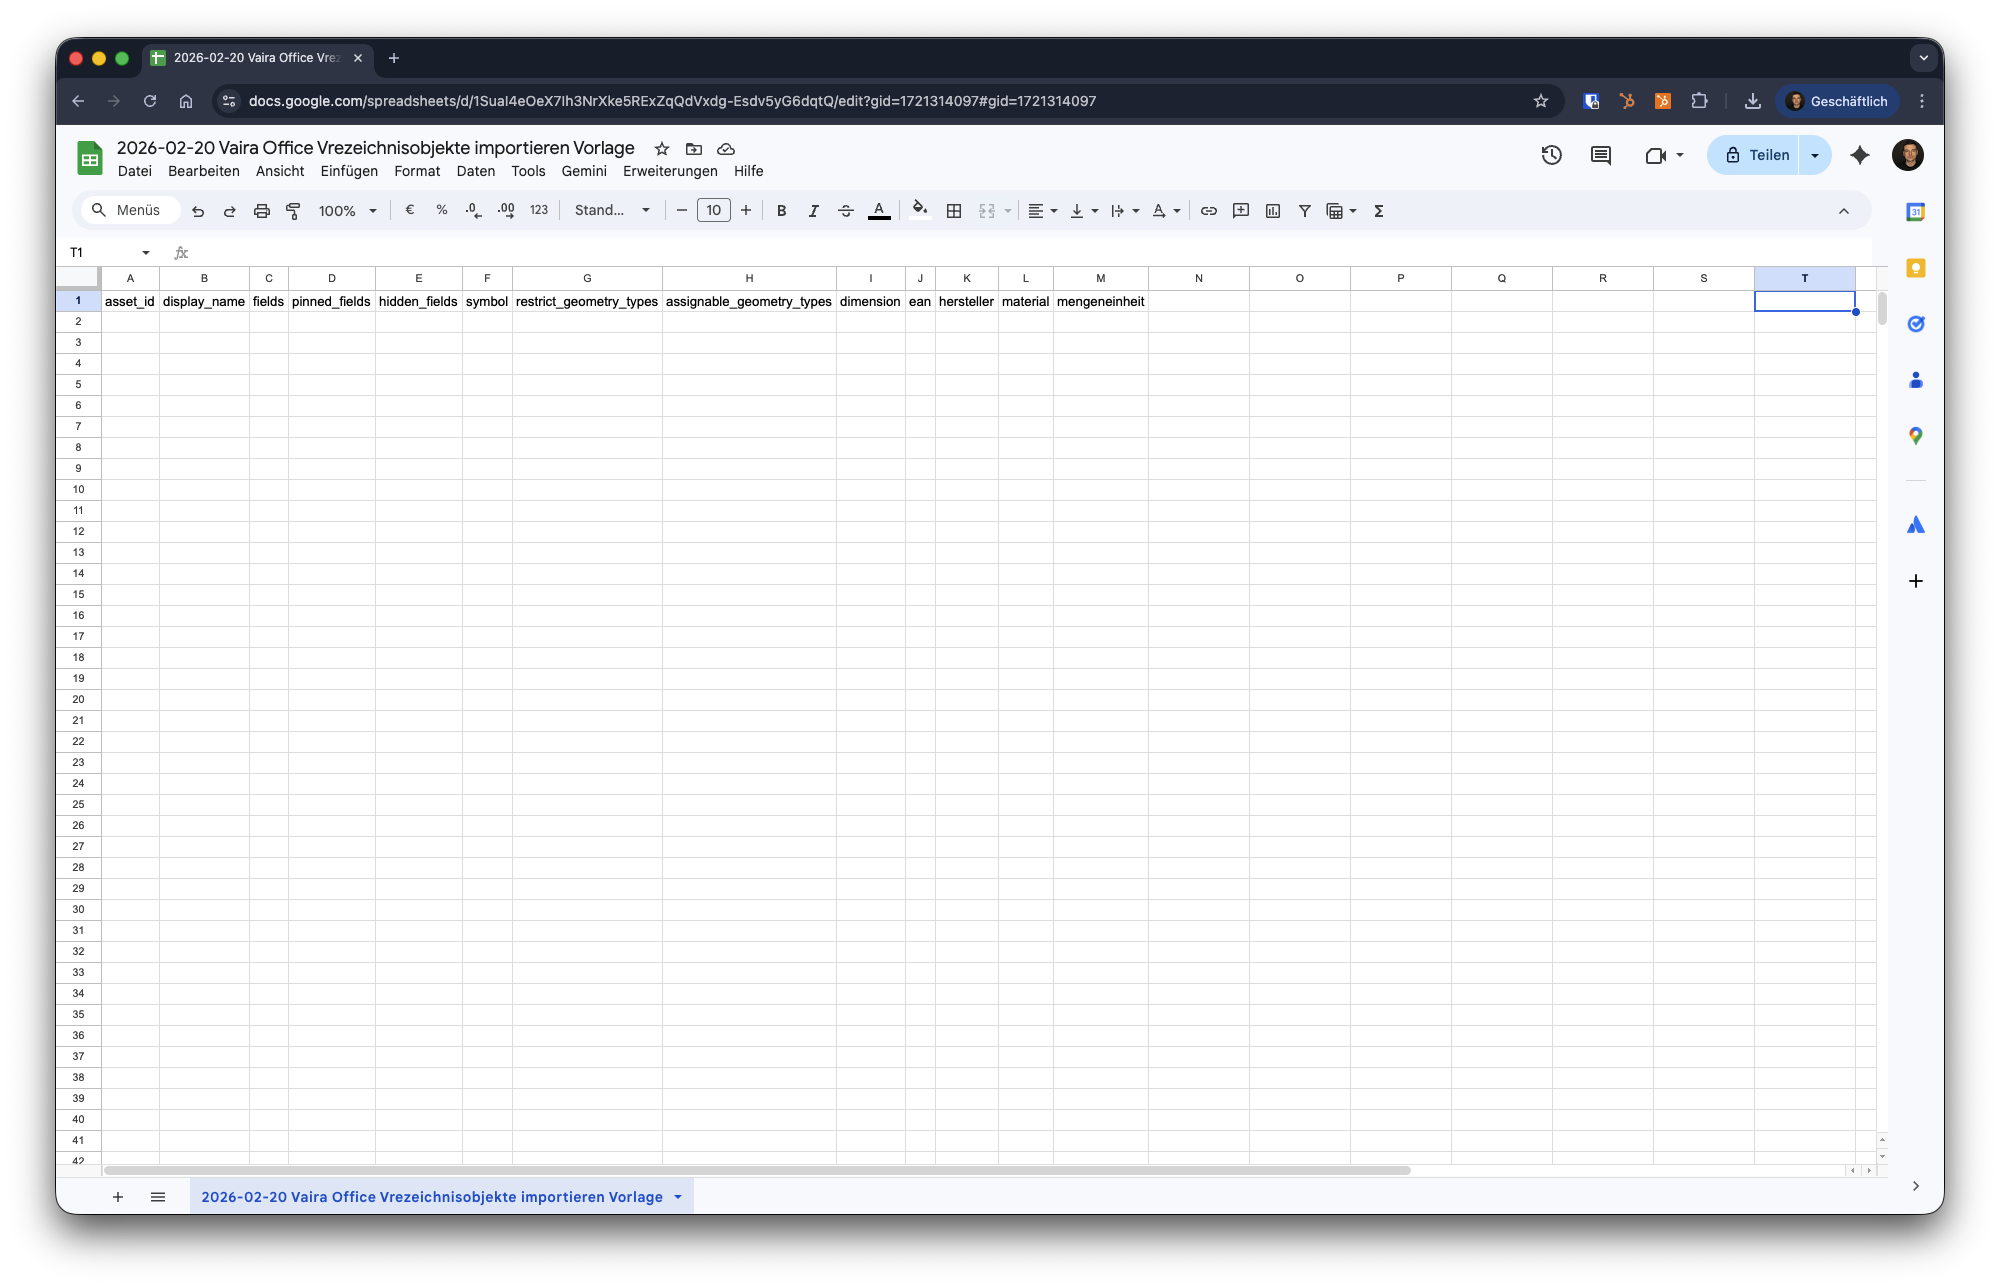Click the font size input field

tap(713, 210)
